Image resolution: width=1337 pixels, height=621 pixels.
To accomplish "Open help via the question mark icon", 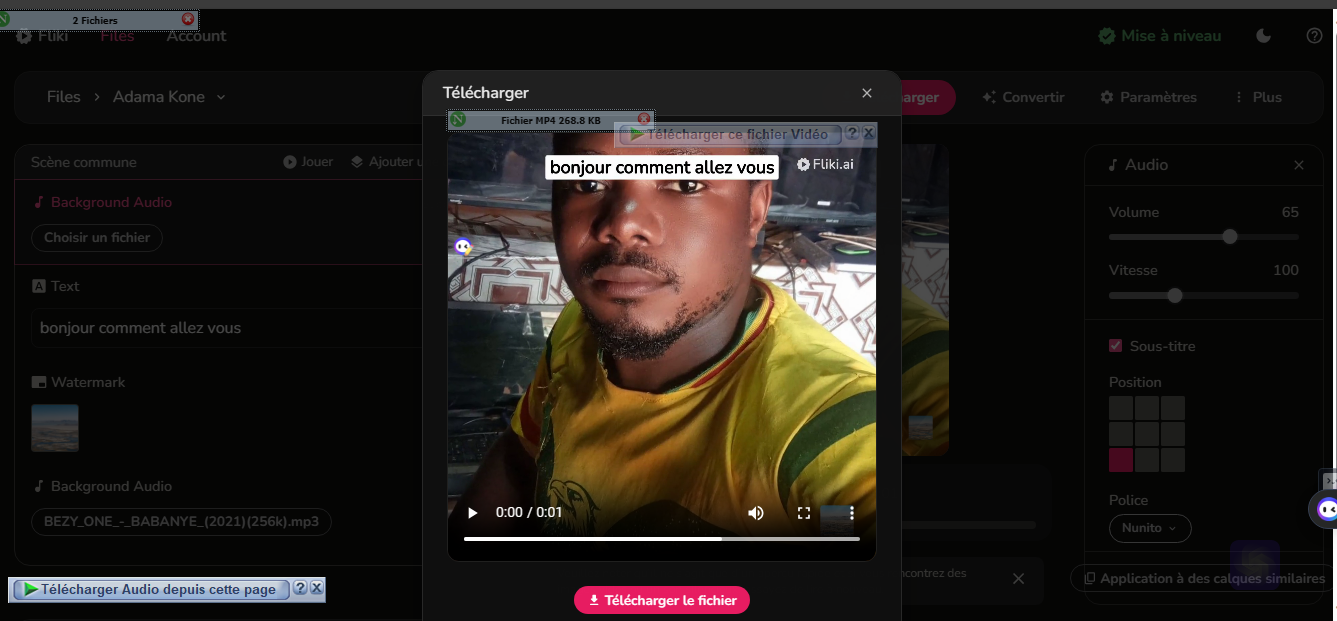I will click(x=1314, y=36).
